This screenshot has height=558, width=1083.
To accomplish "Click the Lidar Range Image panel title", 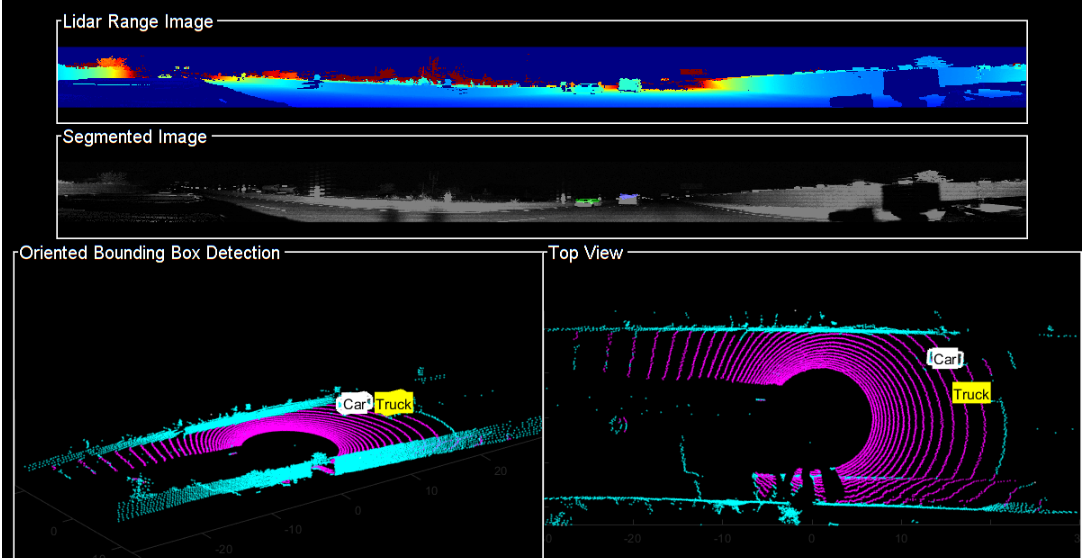I will (137, 22).
